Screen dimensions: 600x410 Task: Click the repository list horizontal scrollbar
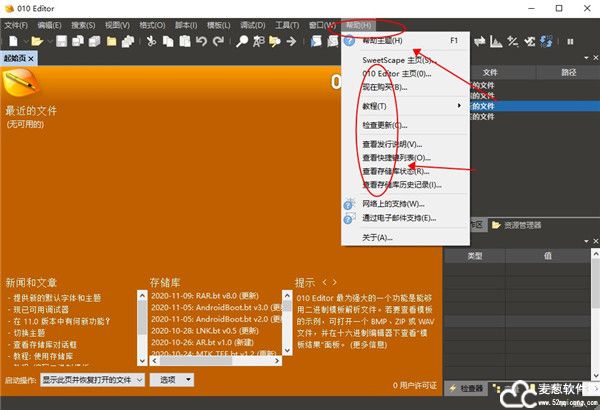tap(215, 361)
